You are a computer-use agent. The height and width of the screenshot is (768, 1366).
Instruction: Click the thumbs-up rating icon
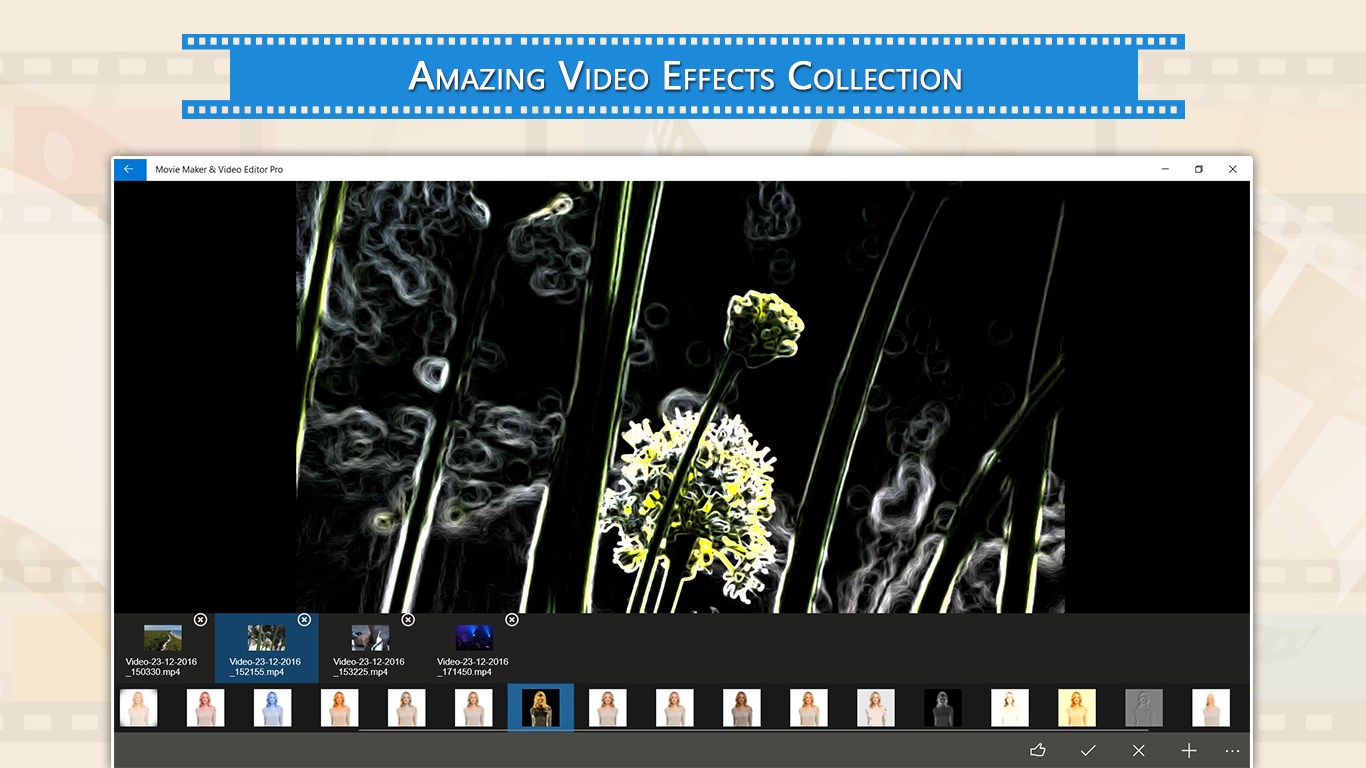pyautogui.click(x=1037, y=750)
